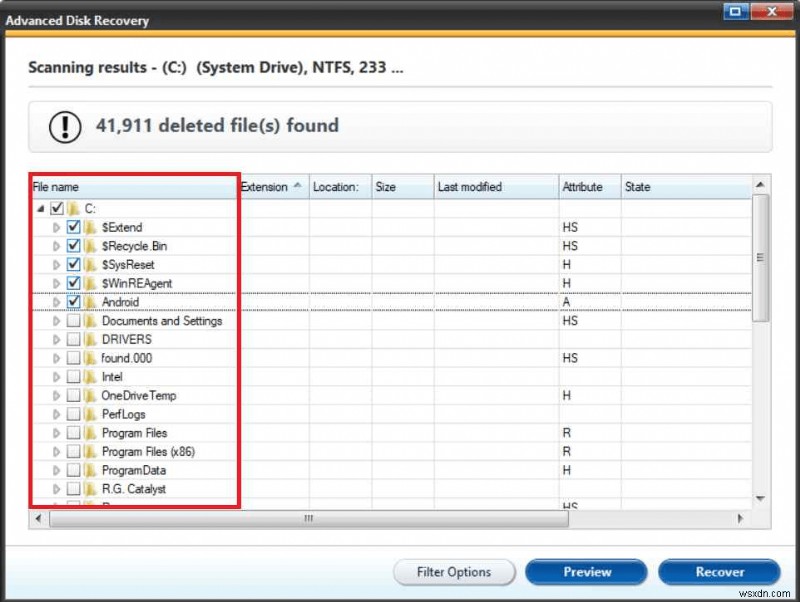The image size is (800, 602).
Task: Check the PerfLogs checkbox
Action: point(74,414)
